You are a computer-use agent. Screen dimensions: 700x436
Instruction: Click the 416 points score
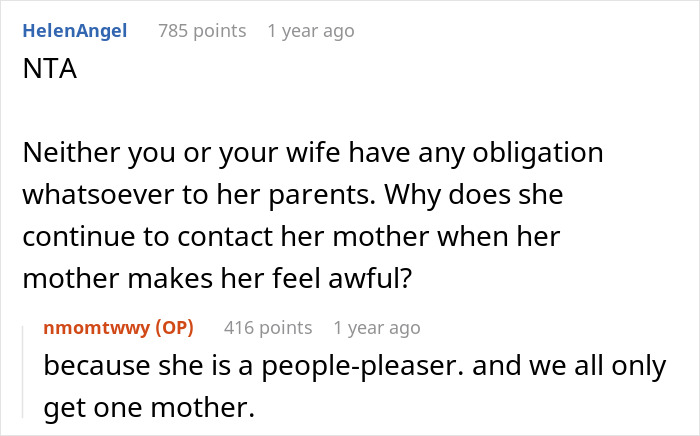tap(268, 328)
